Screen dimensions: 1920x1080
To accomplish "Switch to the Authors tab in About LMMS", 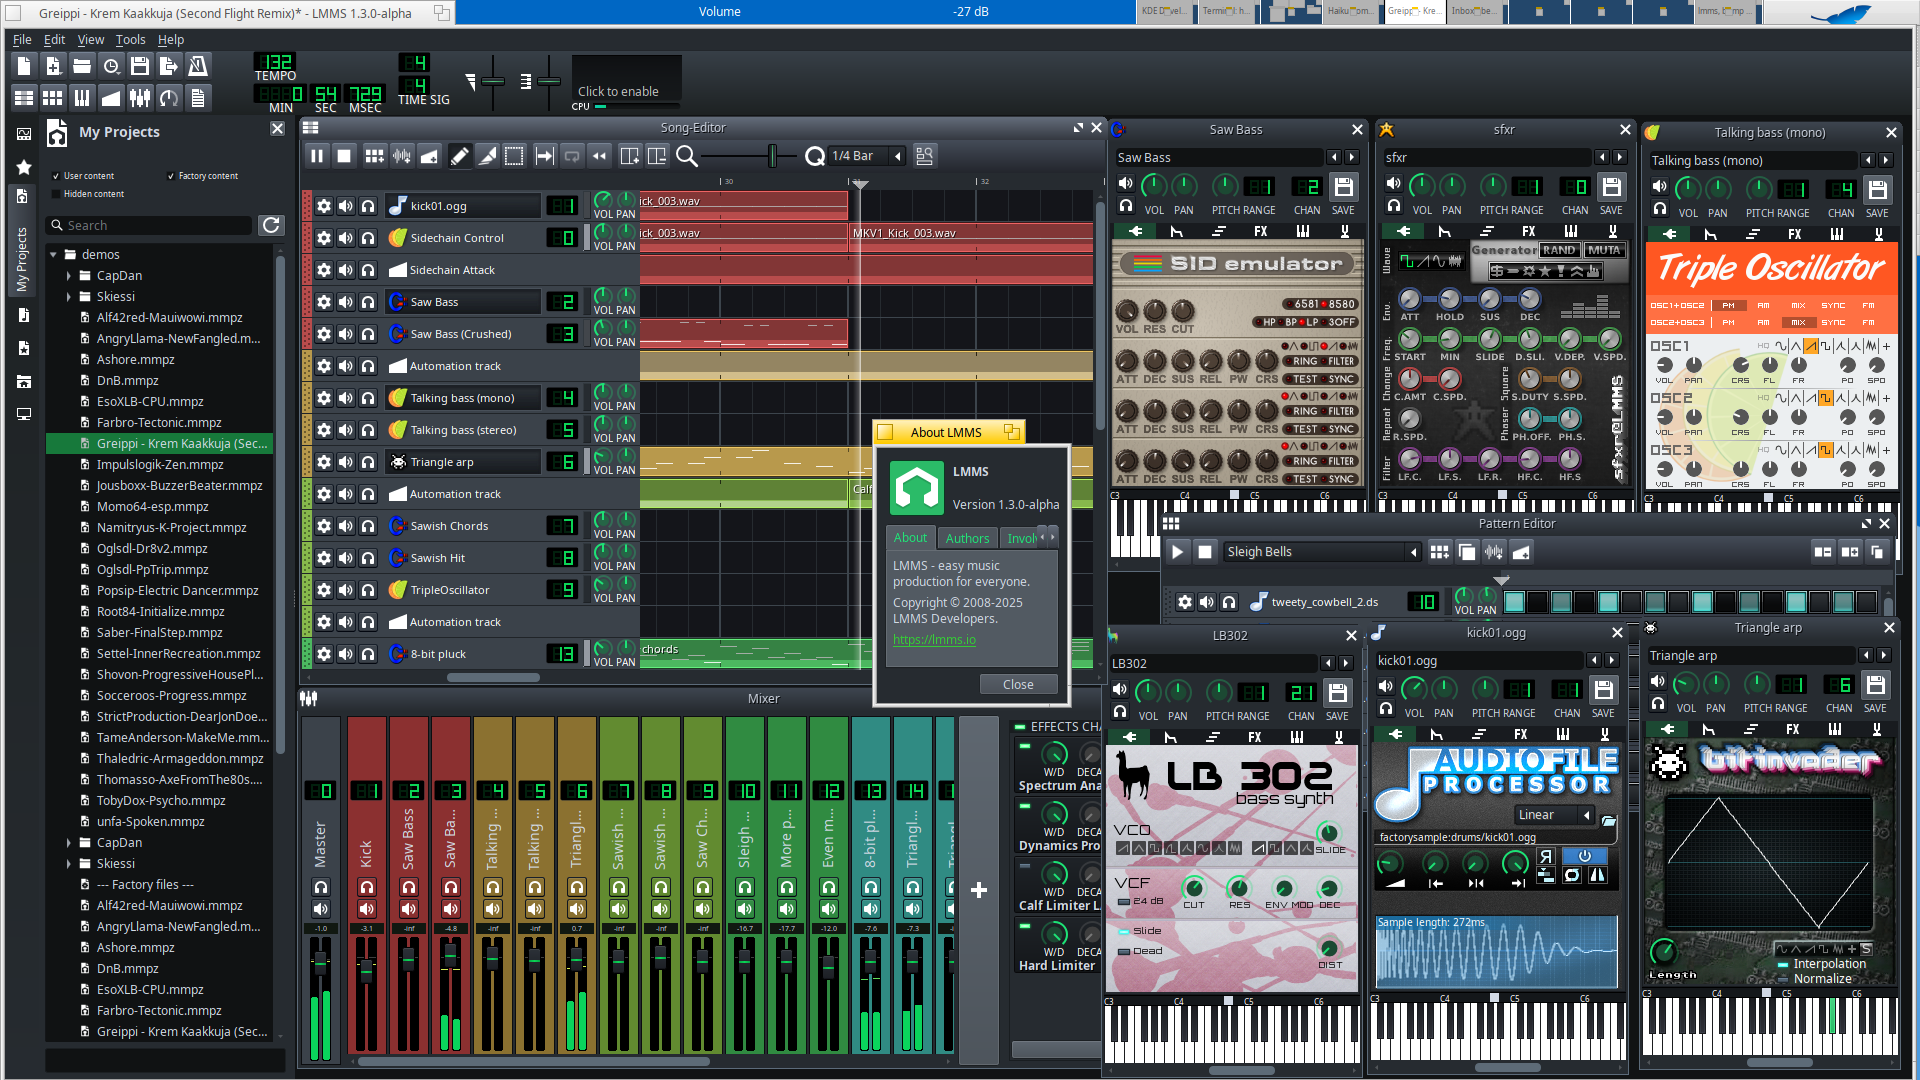I will point(967,538).
